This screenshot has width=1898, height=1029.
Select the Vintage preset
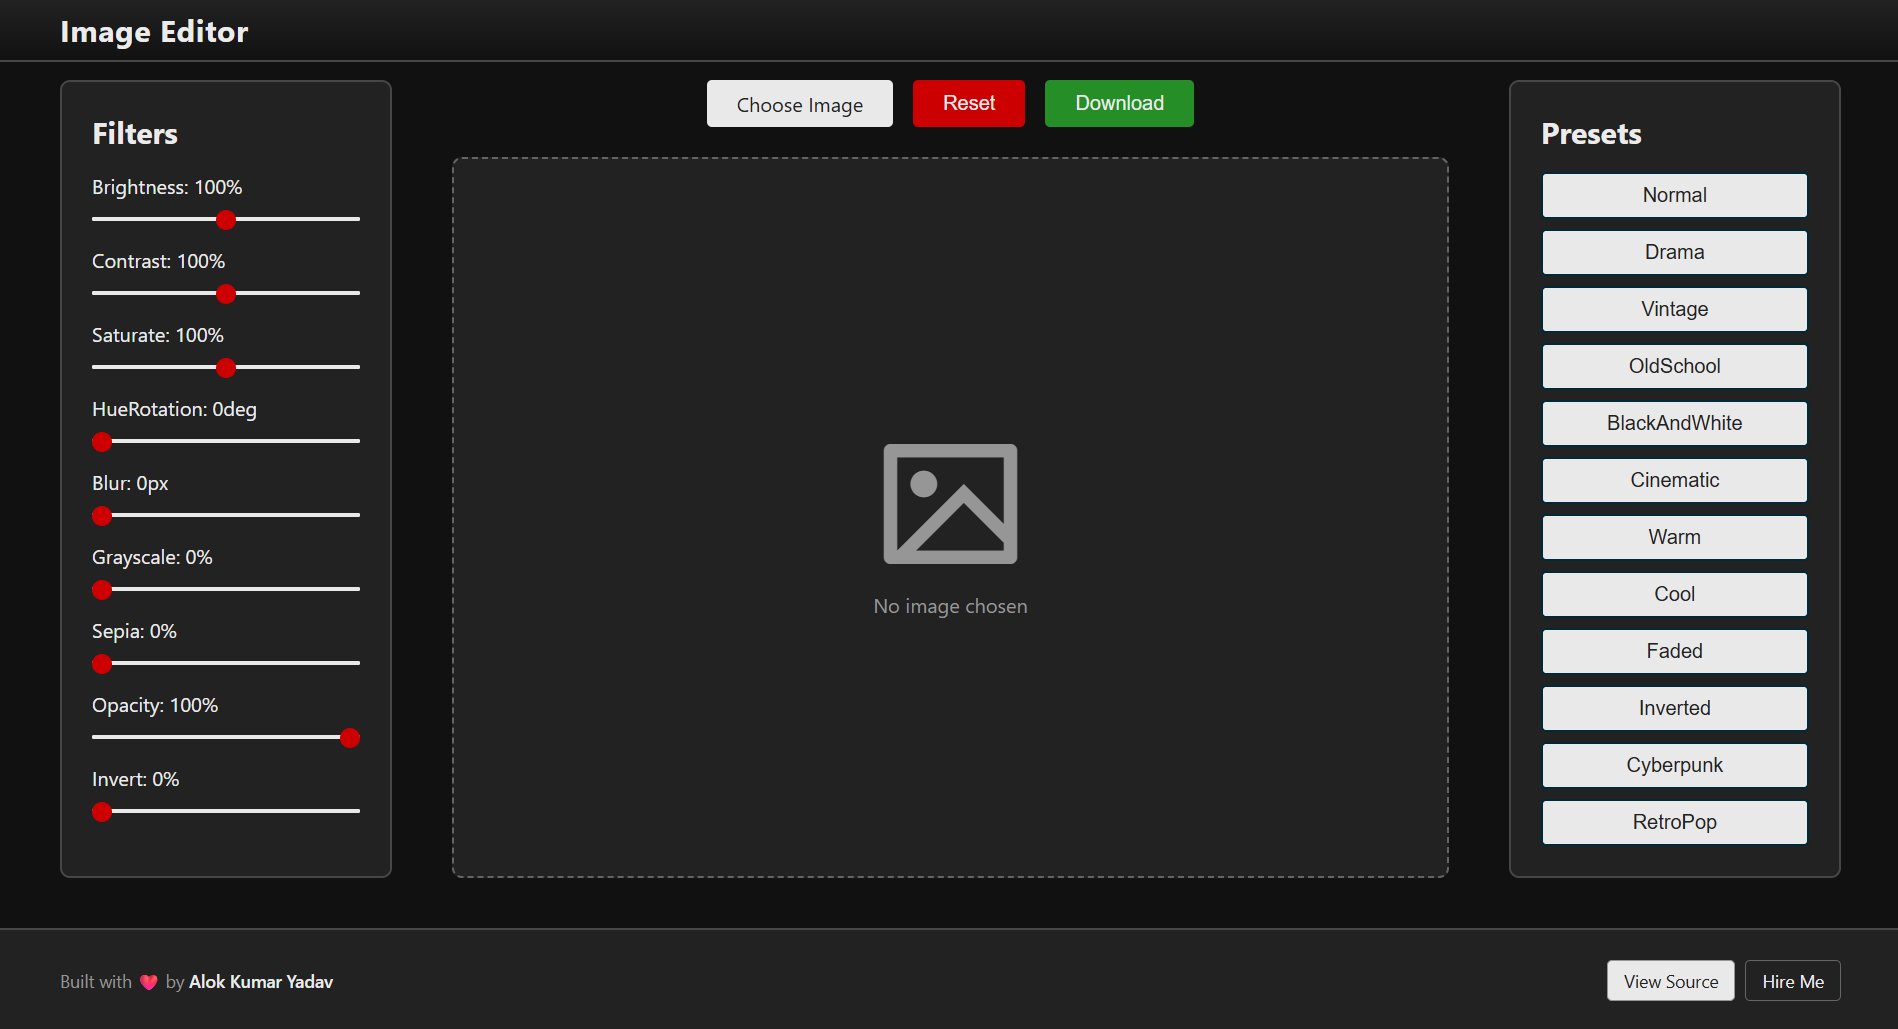(1673, 309)
